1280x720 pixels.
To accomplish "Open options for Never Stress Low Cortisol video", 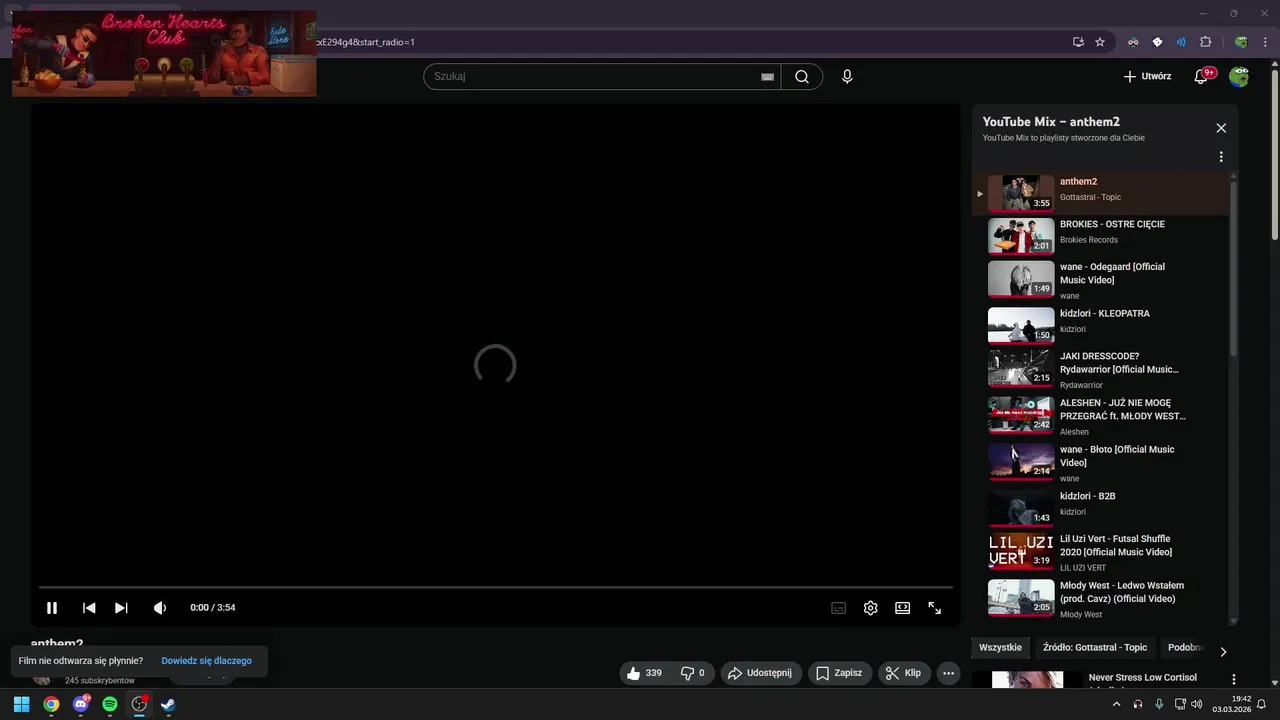I will point(1233,679).
